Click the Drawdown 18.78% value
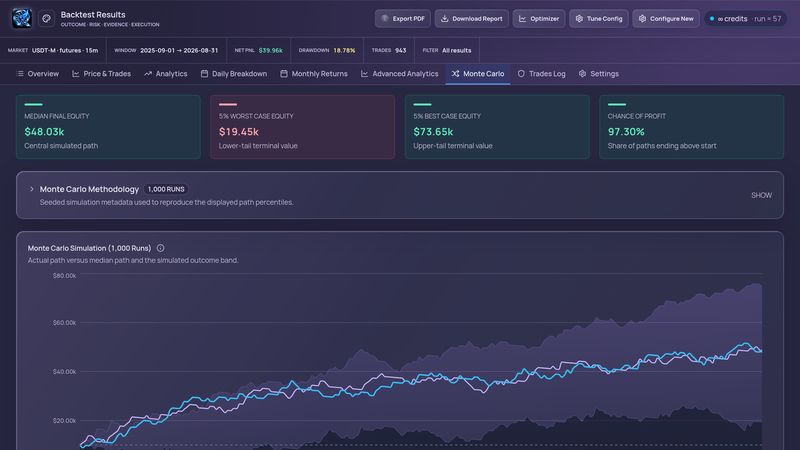The height and width of the screenshot is (450, 800). coord(344,51)
